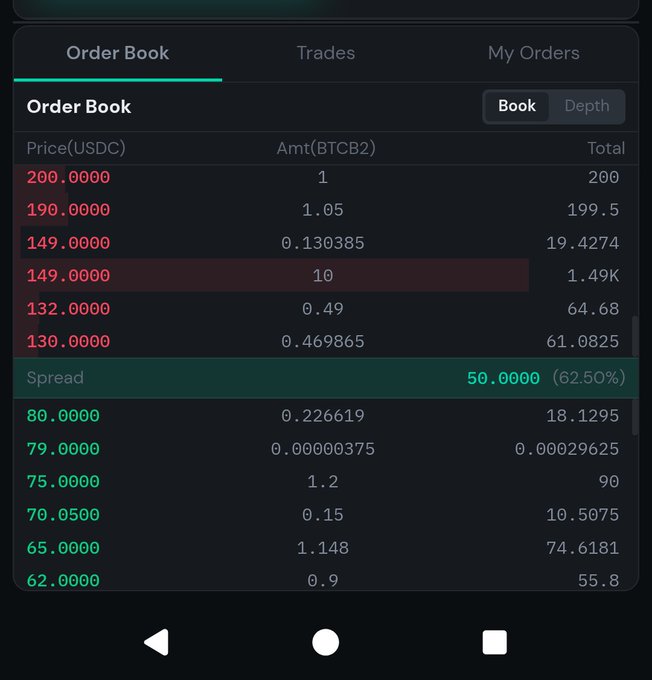
Task: Click the total 19.4274
Action: tap(583, 243)
